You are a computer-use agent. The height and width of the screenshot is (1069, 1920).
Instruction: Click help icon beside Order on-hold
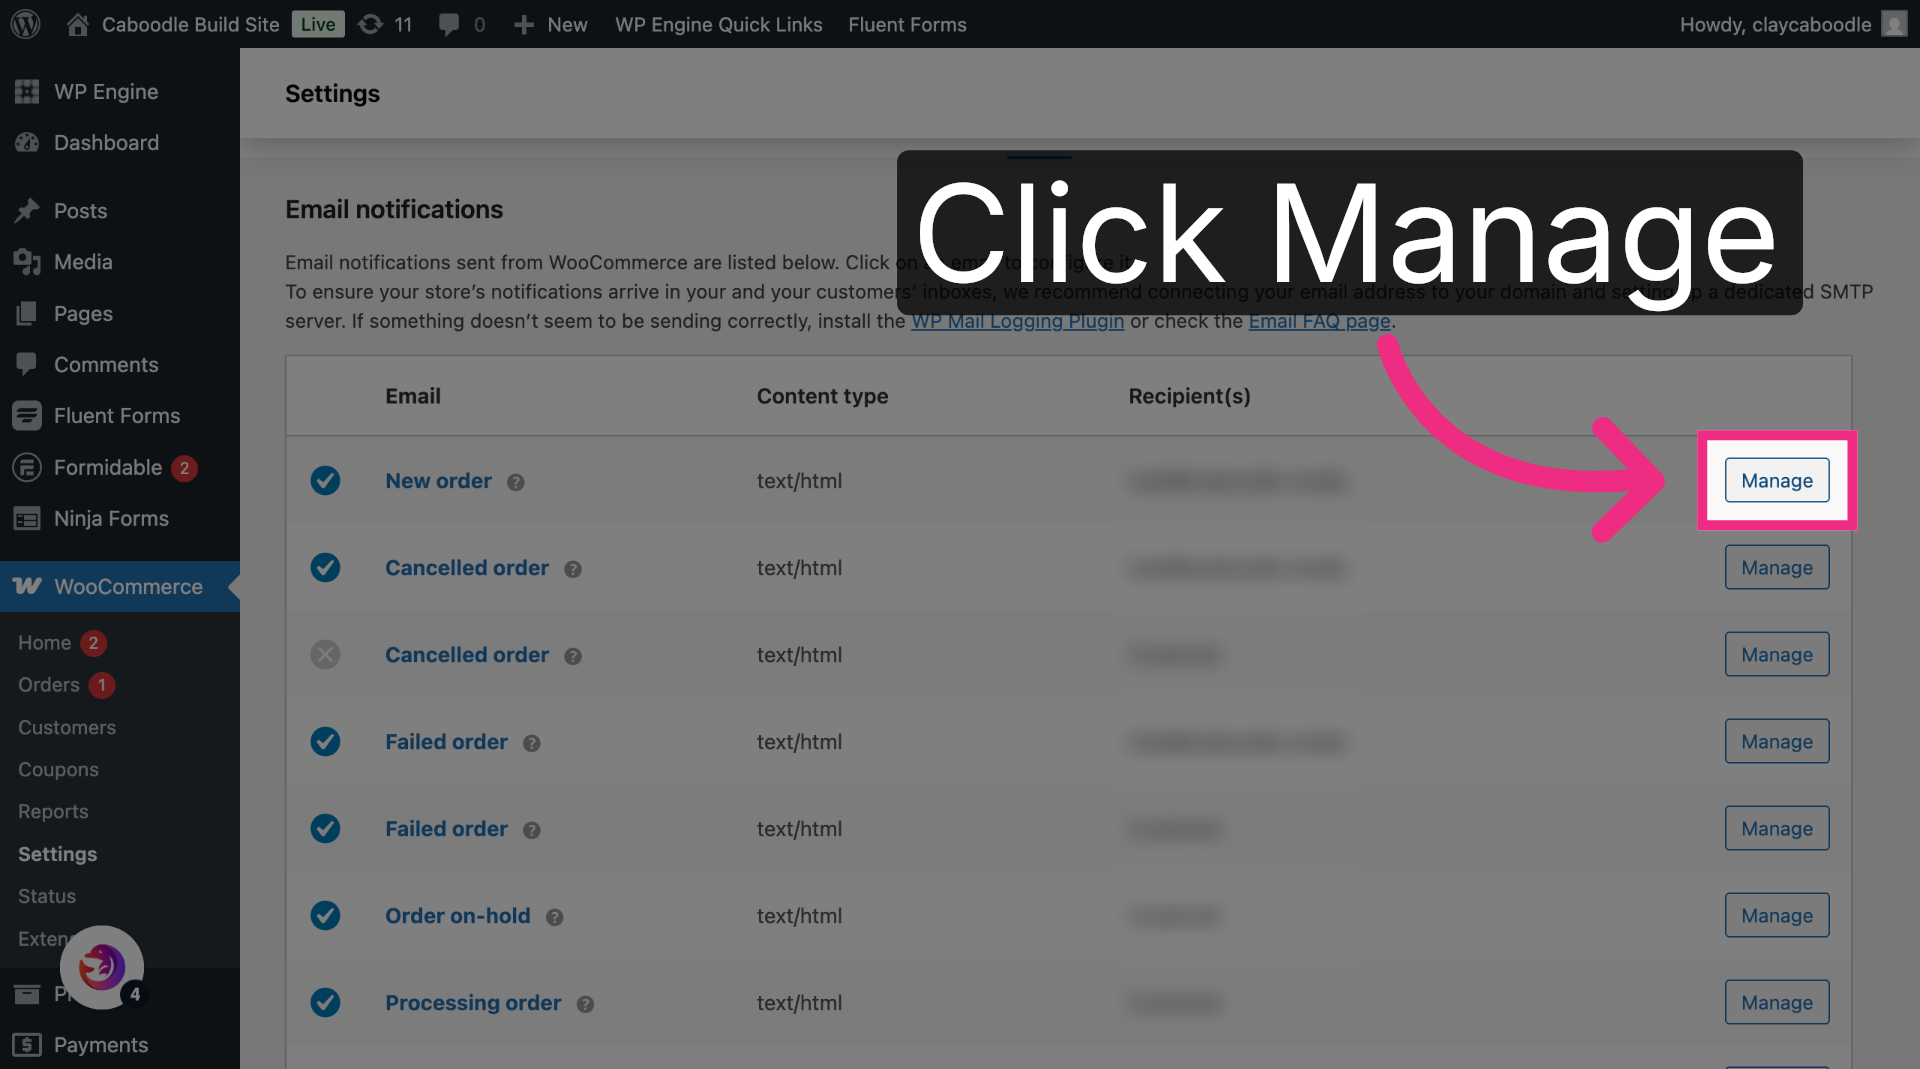555,917
